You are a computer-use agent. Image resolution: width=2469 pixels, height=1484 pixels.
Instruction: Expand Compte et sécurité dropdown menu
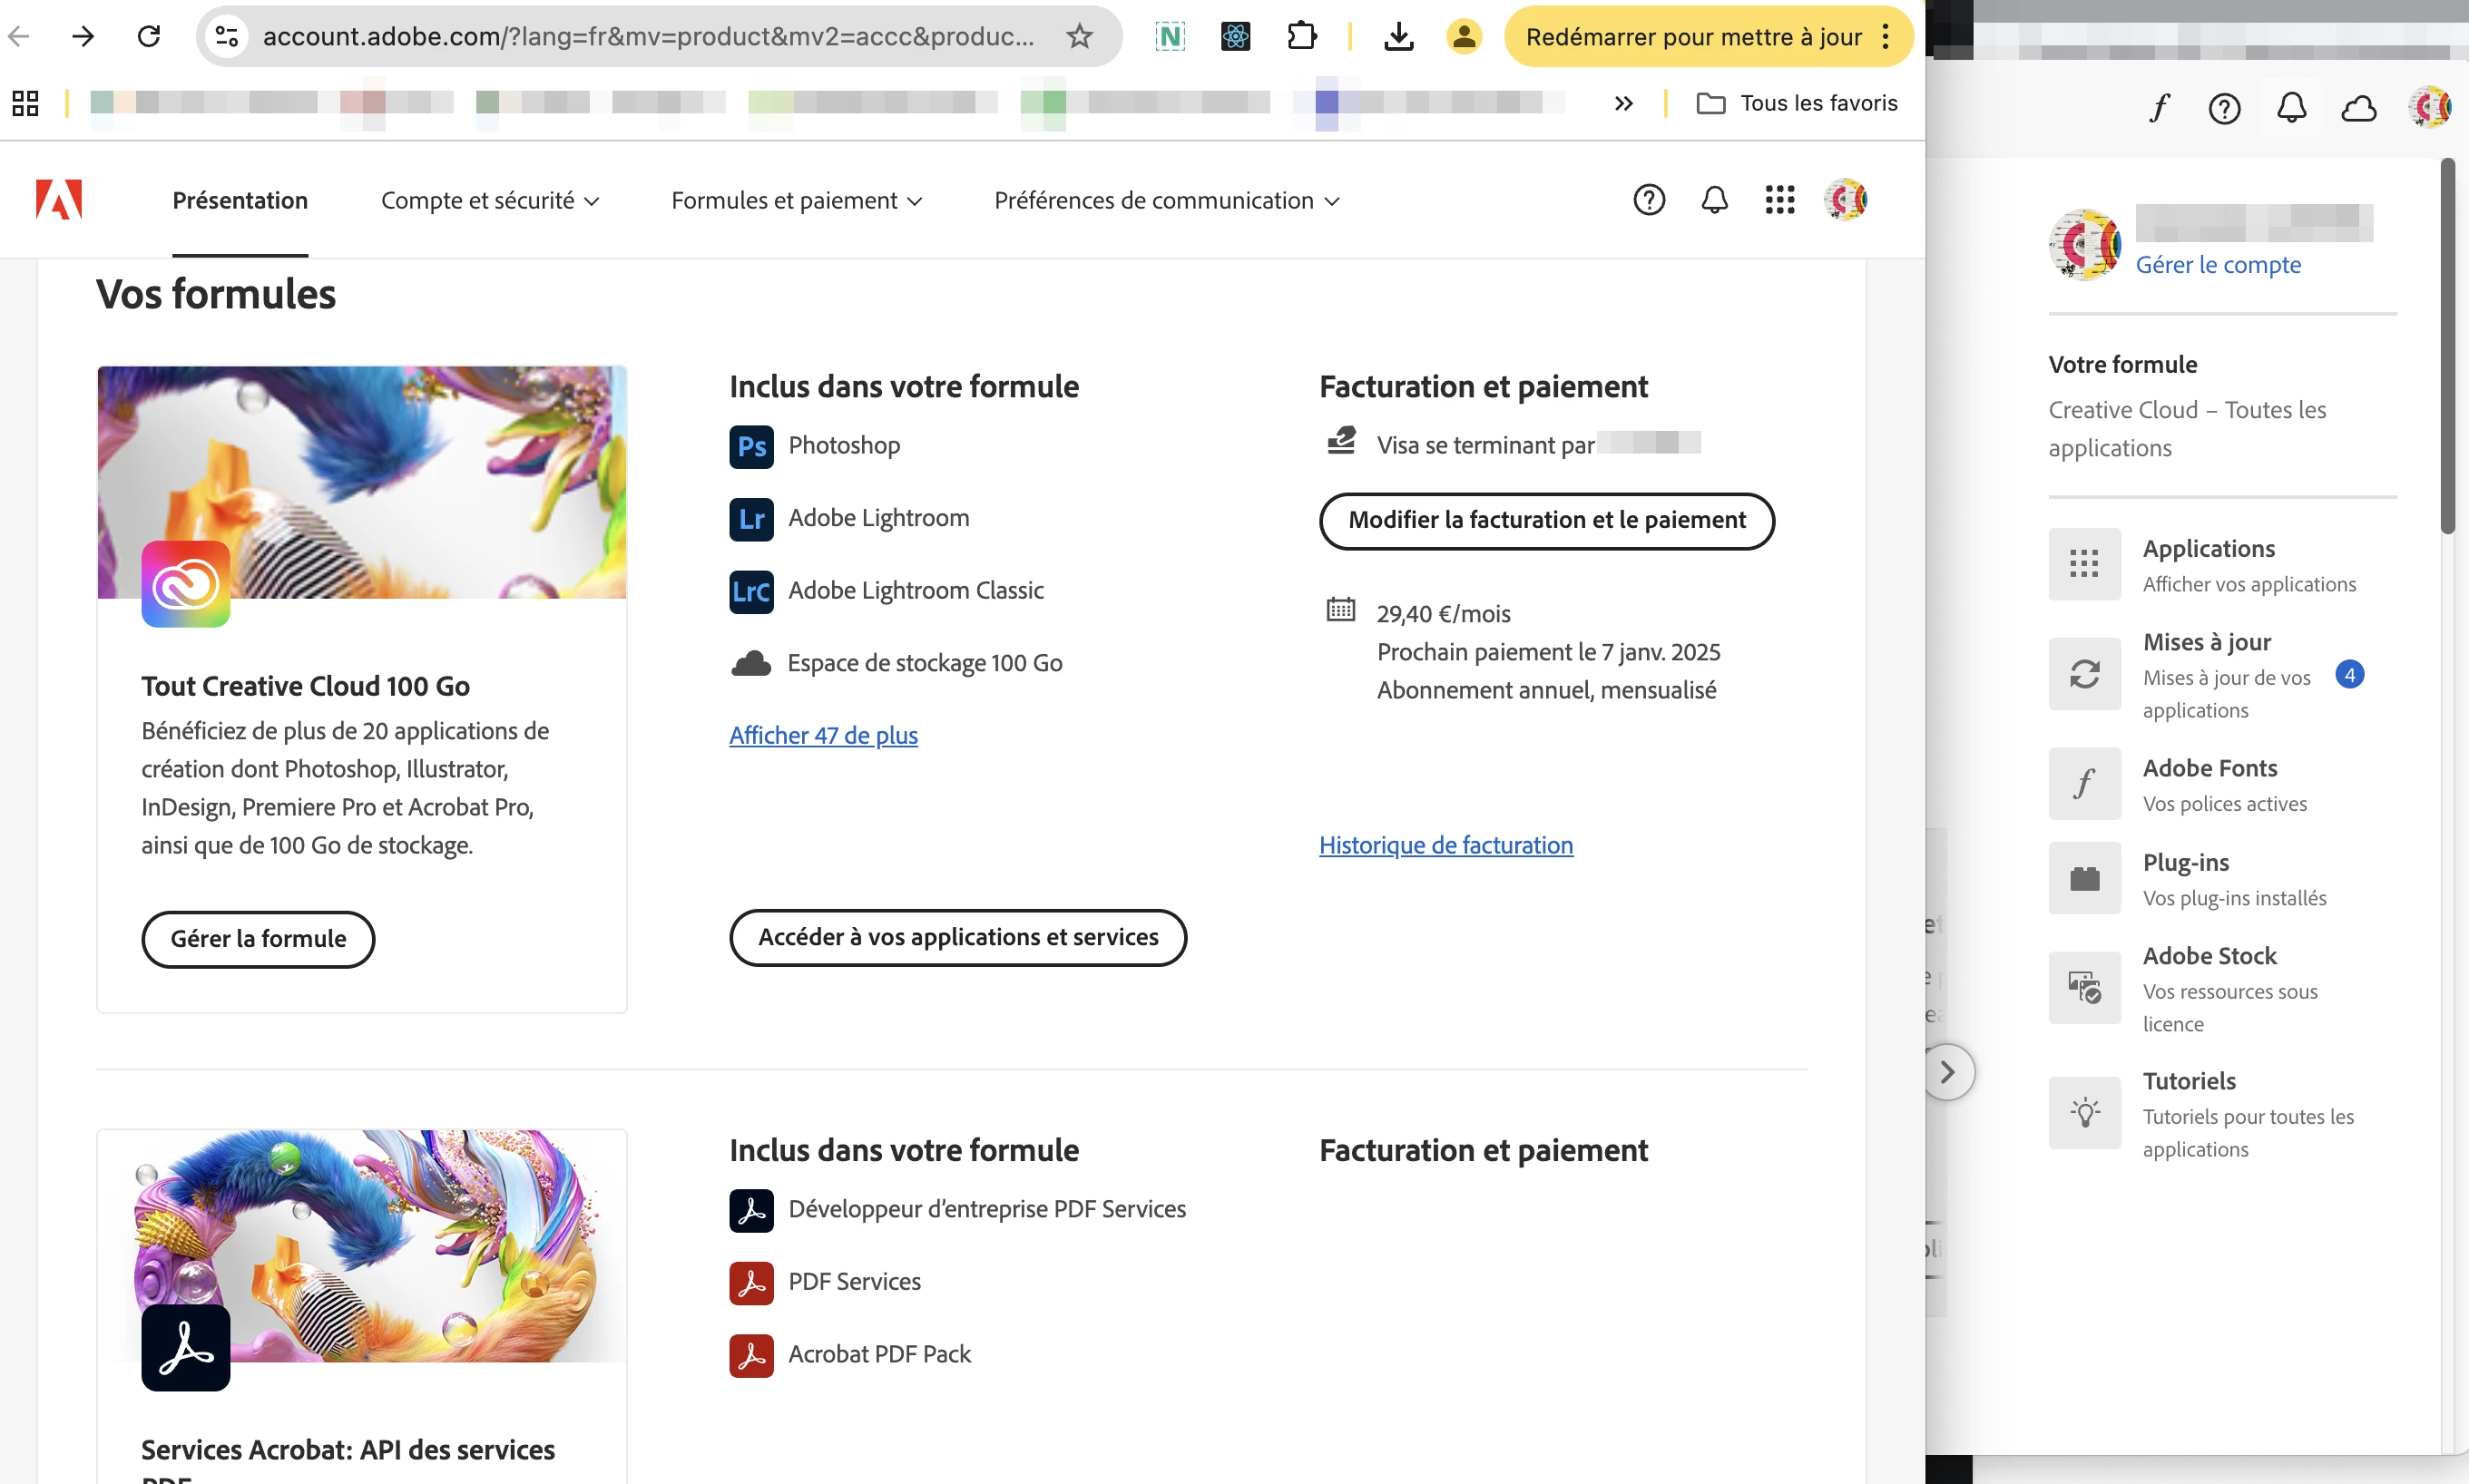click(489, 200)
